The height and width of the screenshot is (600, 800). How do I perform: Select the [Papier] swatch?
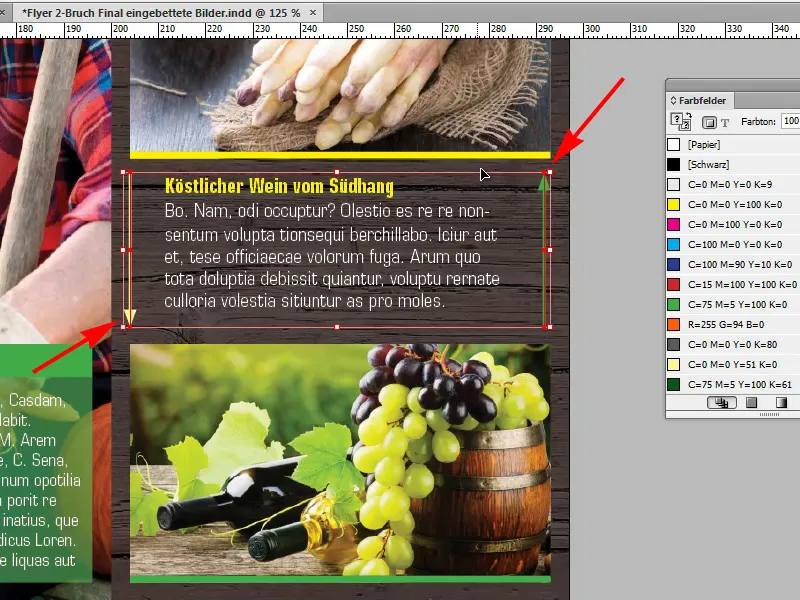click(x=733, y=144)
